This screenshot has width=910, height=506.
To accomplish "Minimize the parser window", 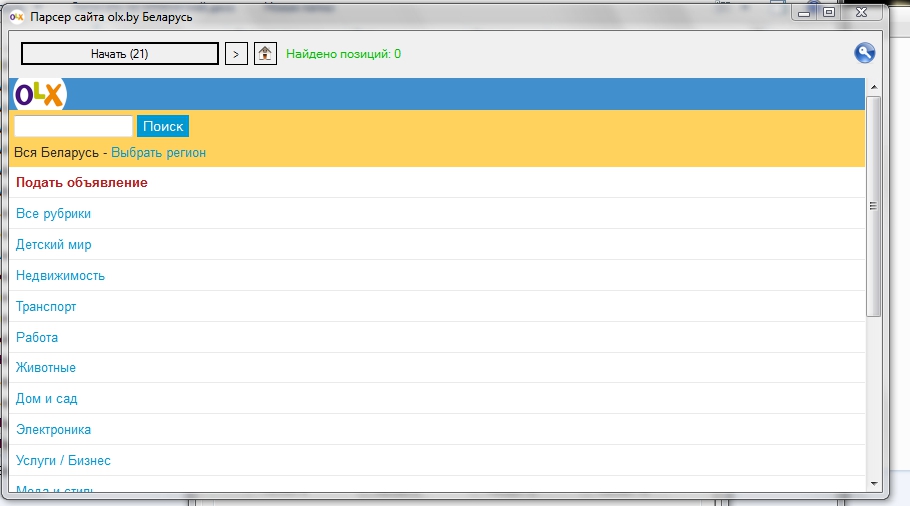I will (804, 12).
